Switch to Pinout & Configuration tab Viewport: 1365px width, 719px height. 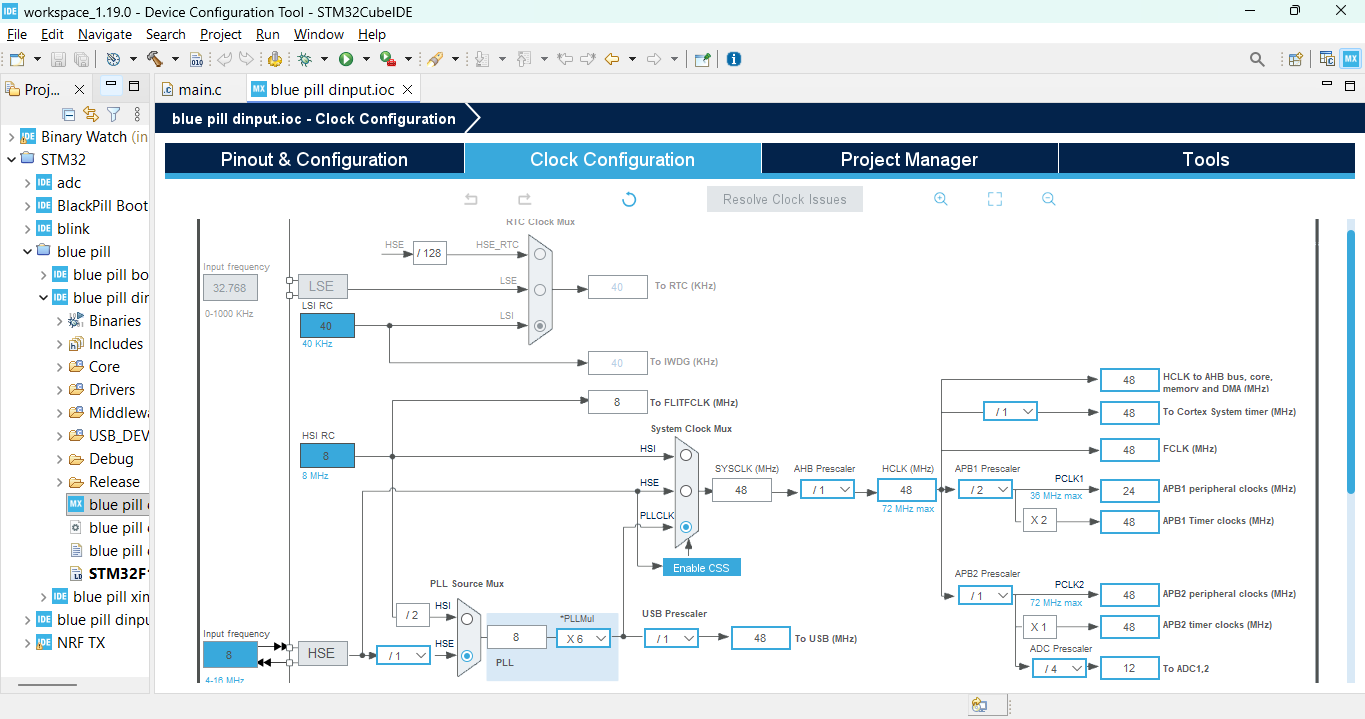pyautogui.click(x=314, y=160)
